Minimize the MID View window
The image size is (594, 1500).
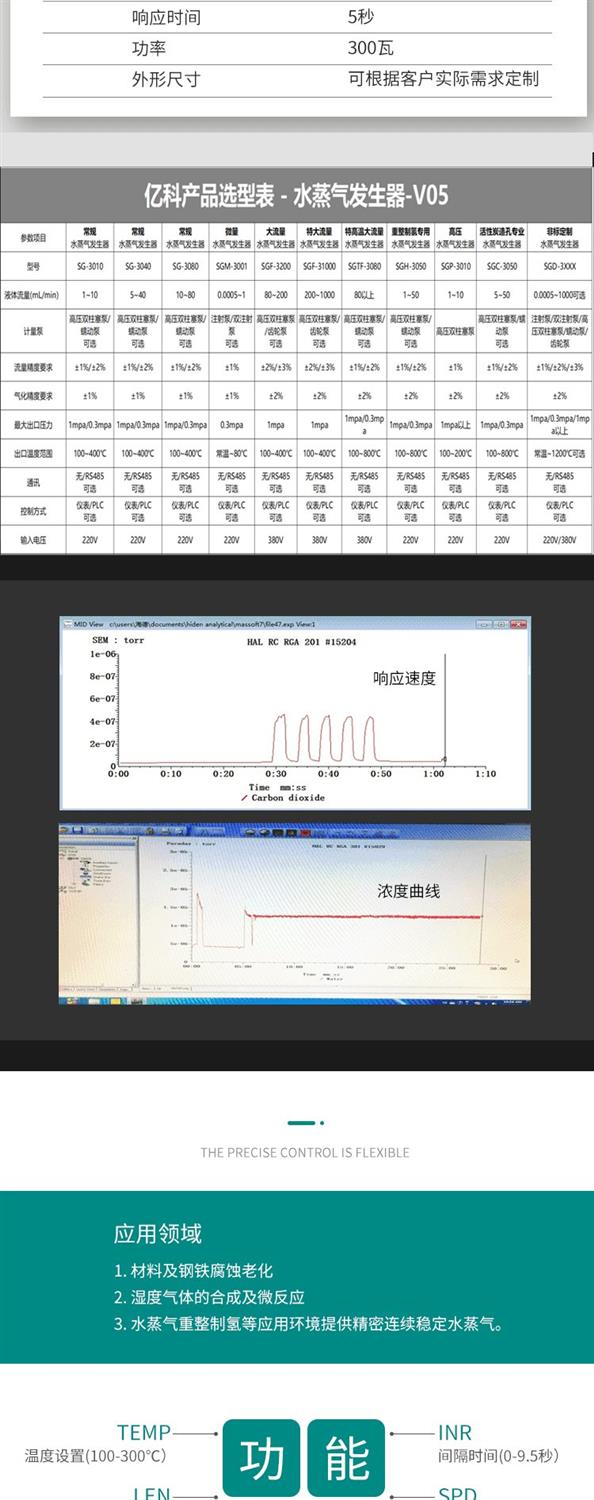point(484,624)
